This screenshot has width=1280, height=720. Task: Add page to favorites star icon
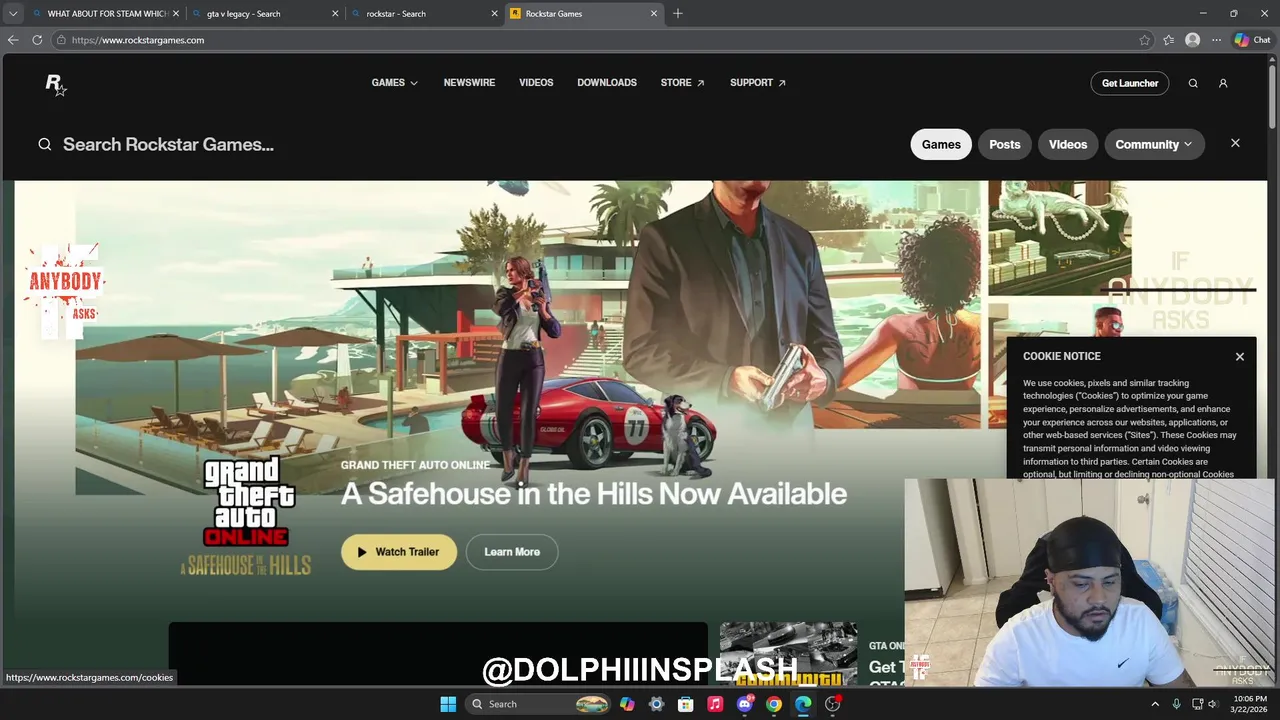pyautogui.click(x=1145, y=40)
